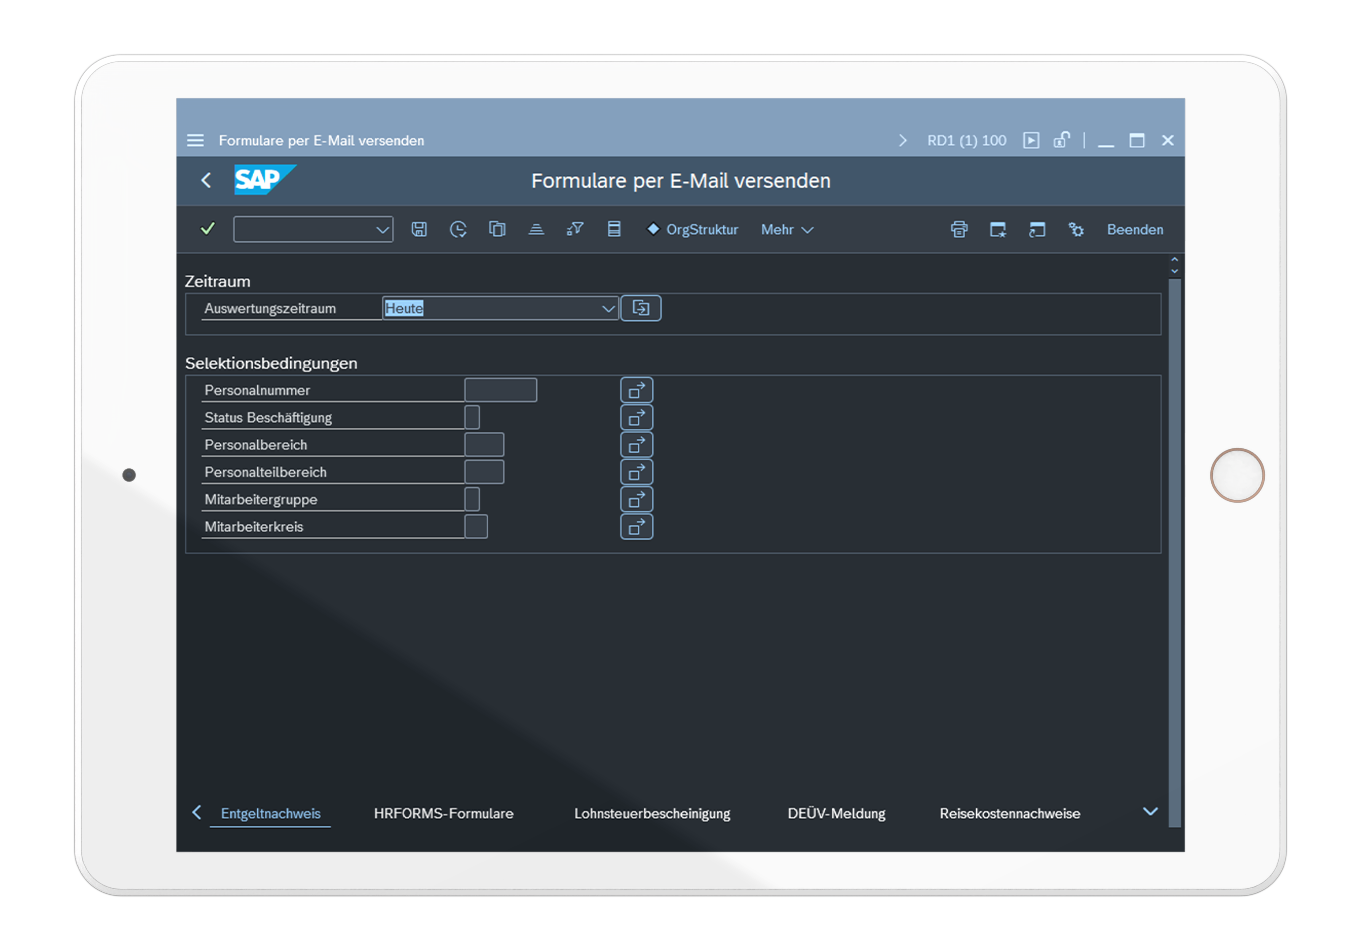Click the Status Beschäftigung input field
Image resolution: width=1366 pixels, height=950 pixels.
click(x=472, y=417)
